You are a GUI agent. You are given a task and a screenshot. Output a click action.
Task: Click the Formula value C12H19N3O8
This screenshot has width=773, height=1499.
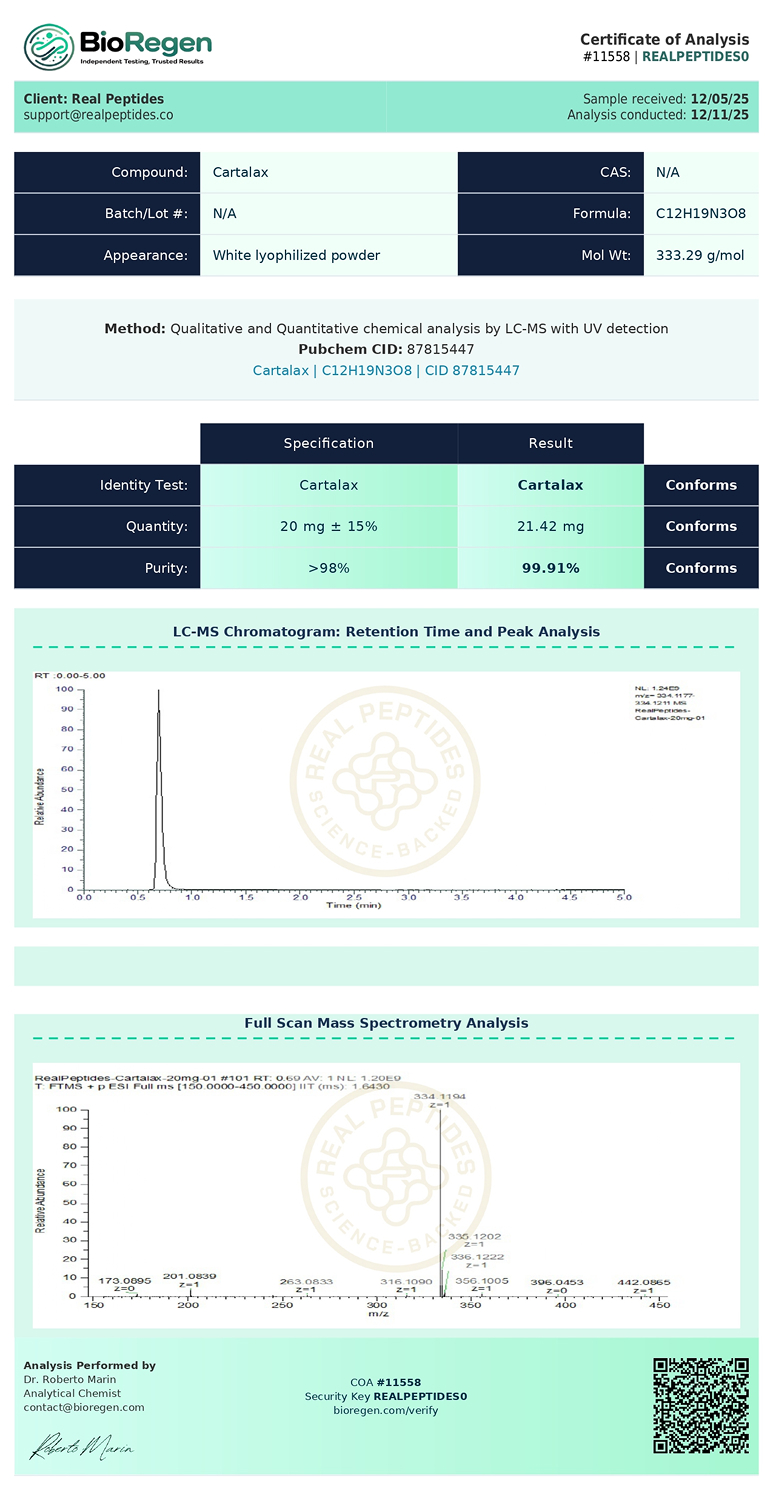pos(700,213)
